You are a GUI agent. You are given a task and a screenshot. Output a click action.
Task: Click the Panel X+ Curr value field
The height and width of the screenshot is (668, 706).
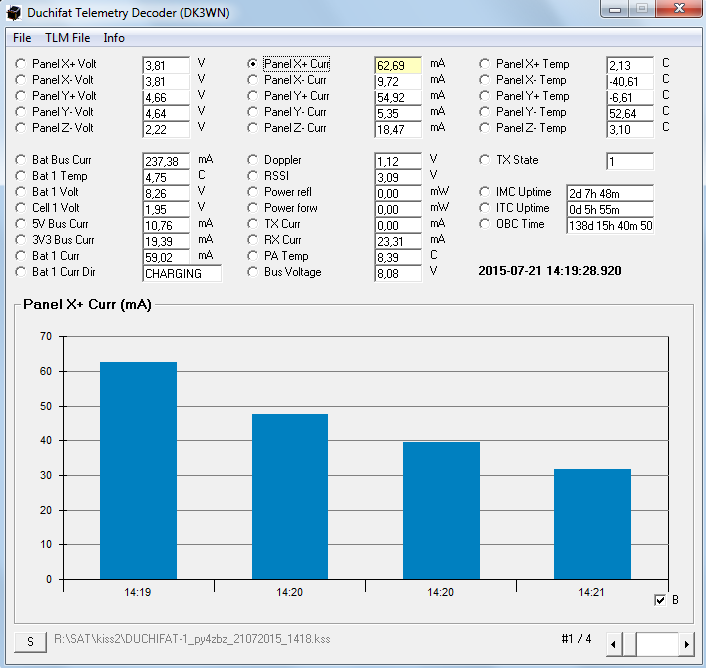[x=398, y=65]
